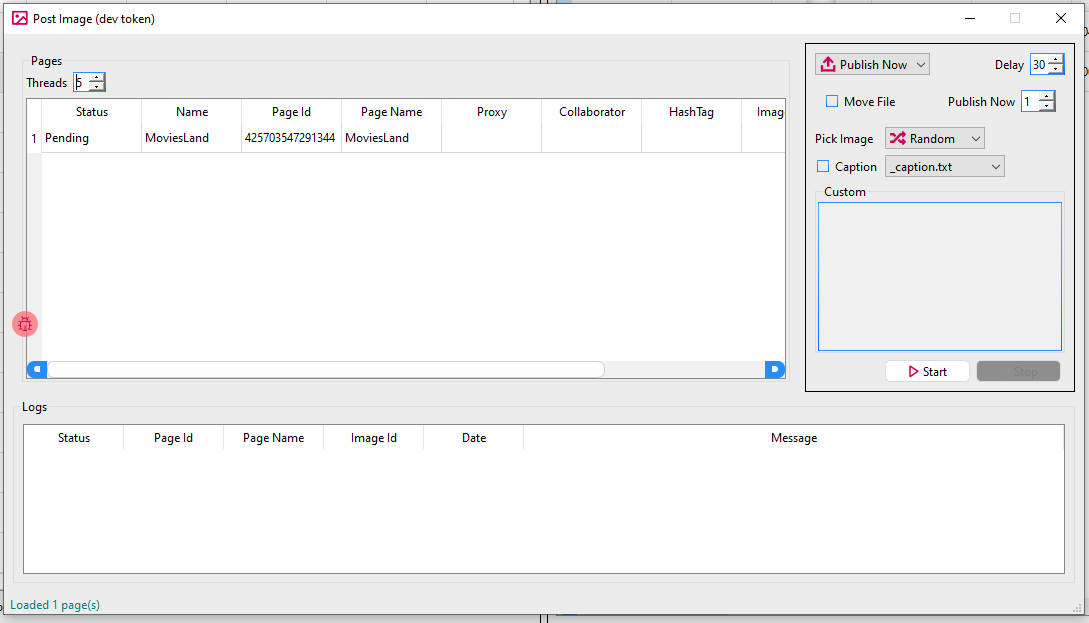Click inside the Custom text area

939,276
